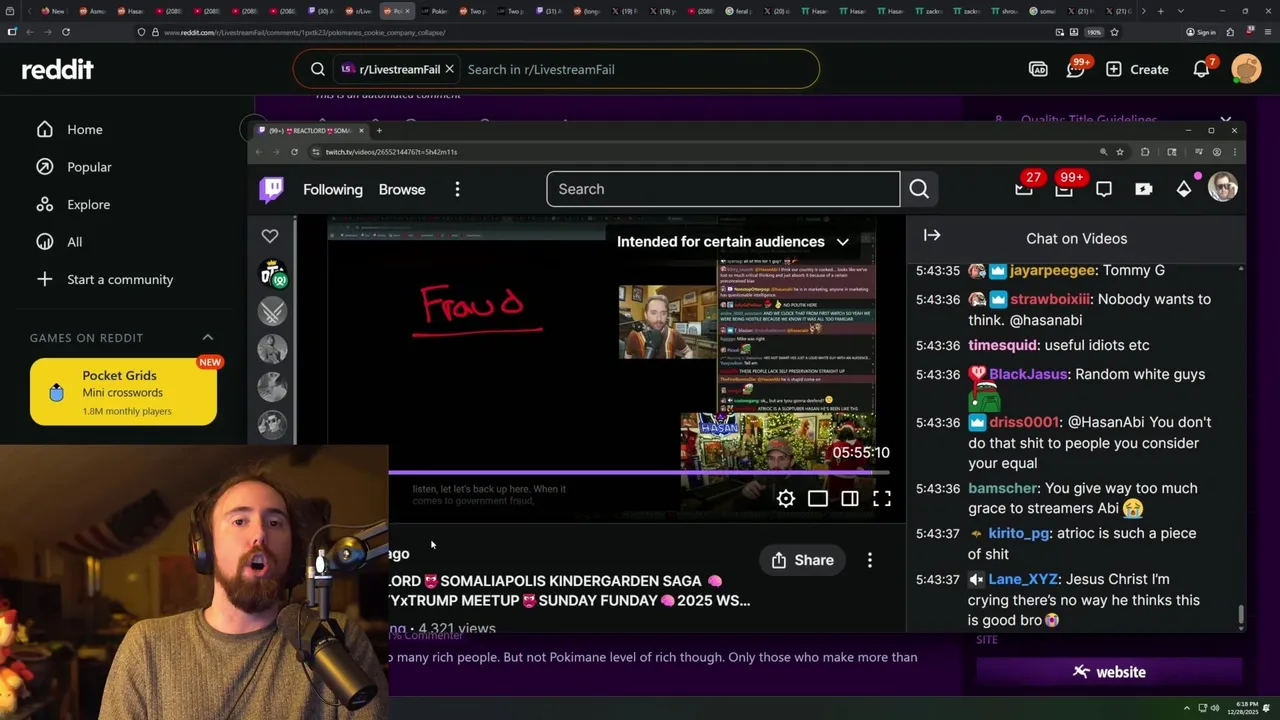
Task: Click the Twitch search magnifier button
Action: click(x=919, y=189)
